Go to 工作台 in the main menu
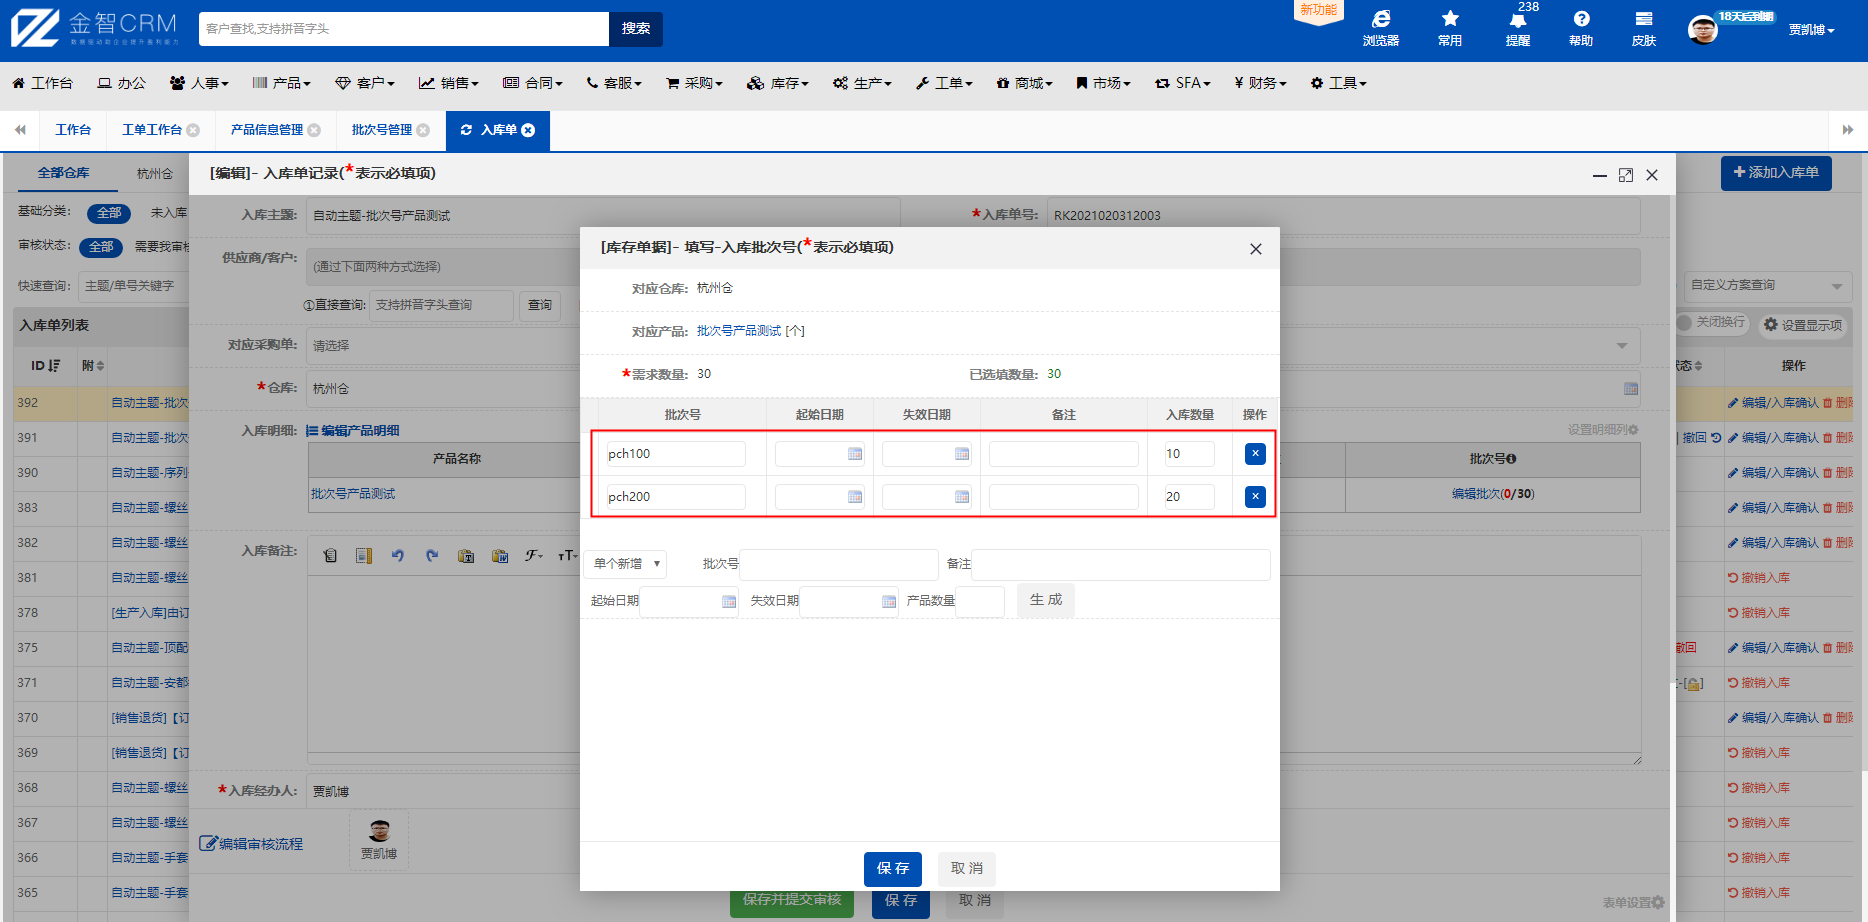The width and height of the screenshot is (1868, 922). click(42, 83)
